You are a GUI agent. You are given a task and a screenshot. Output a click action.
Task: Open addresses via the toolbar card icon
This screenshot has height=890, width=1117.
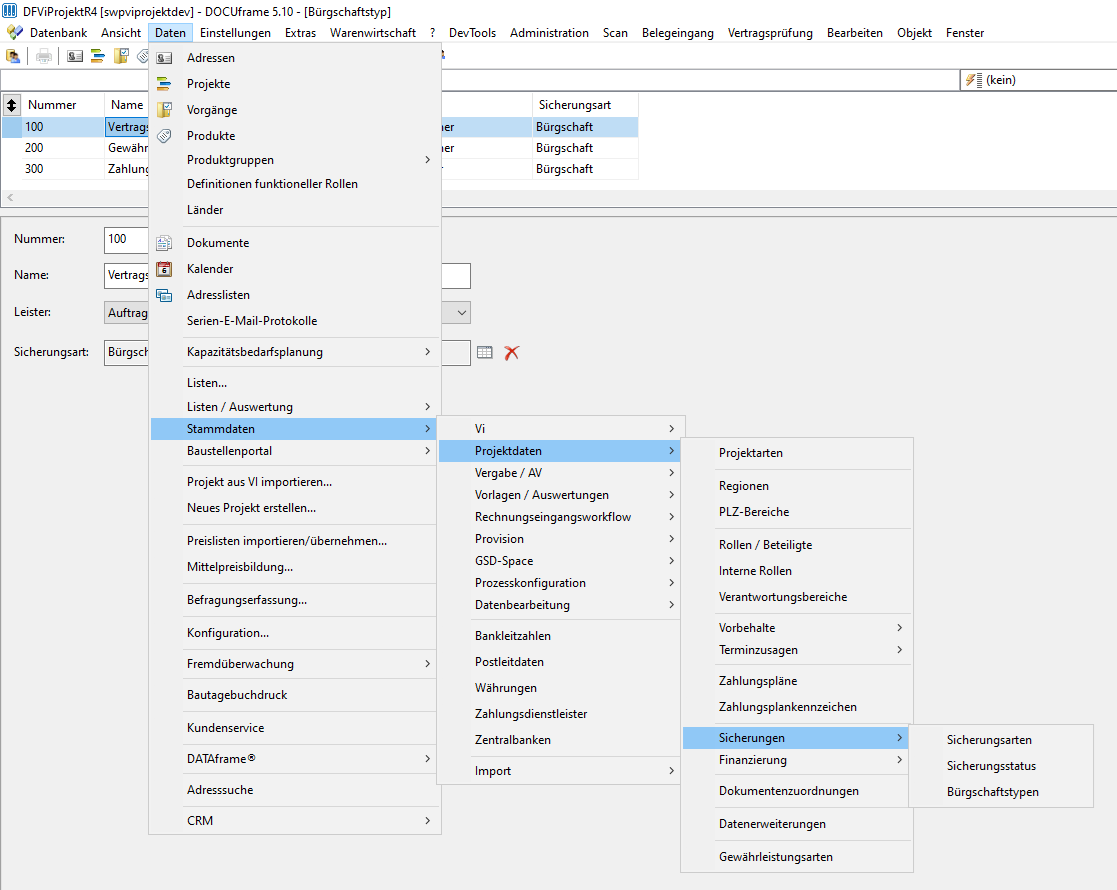coord(75,56)
